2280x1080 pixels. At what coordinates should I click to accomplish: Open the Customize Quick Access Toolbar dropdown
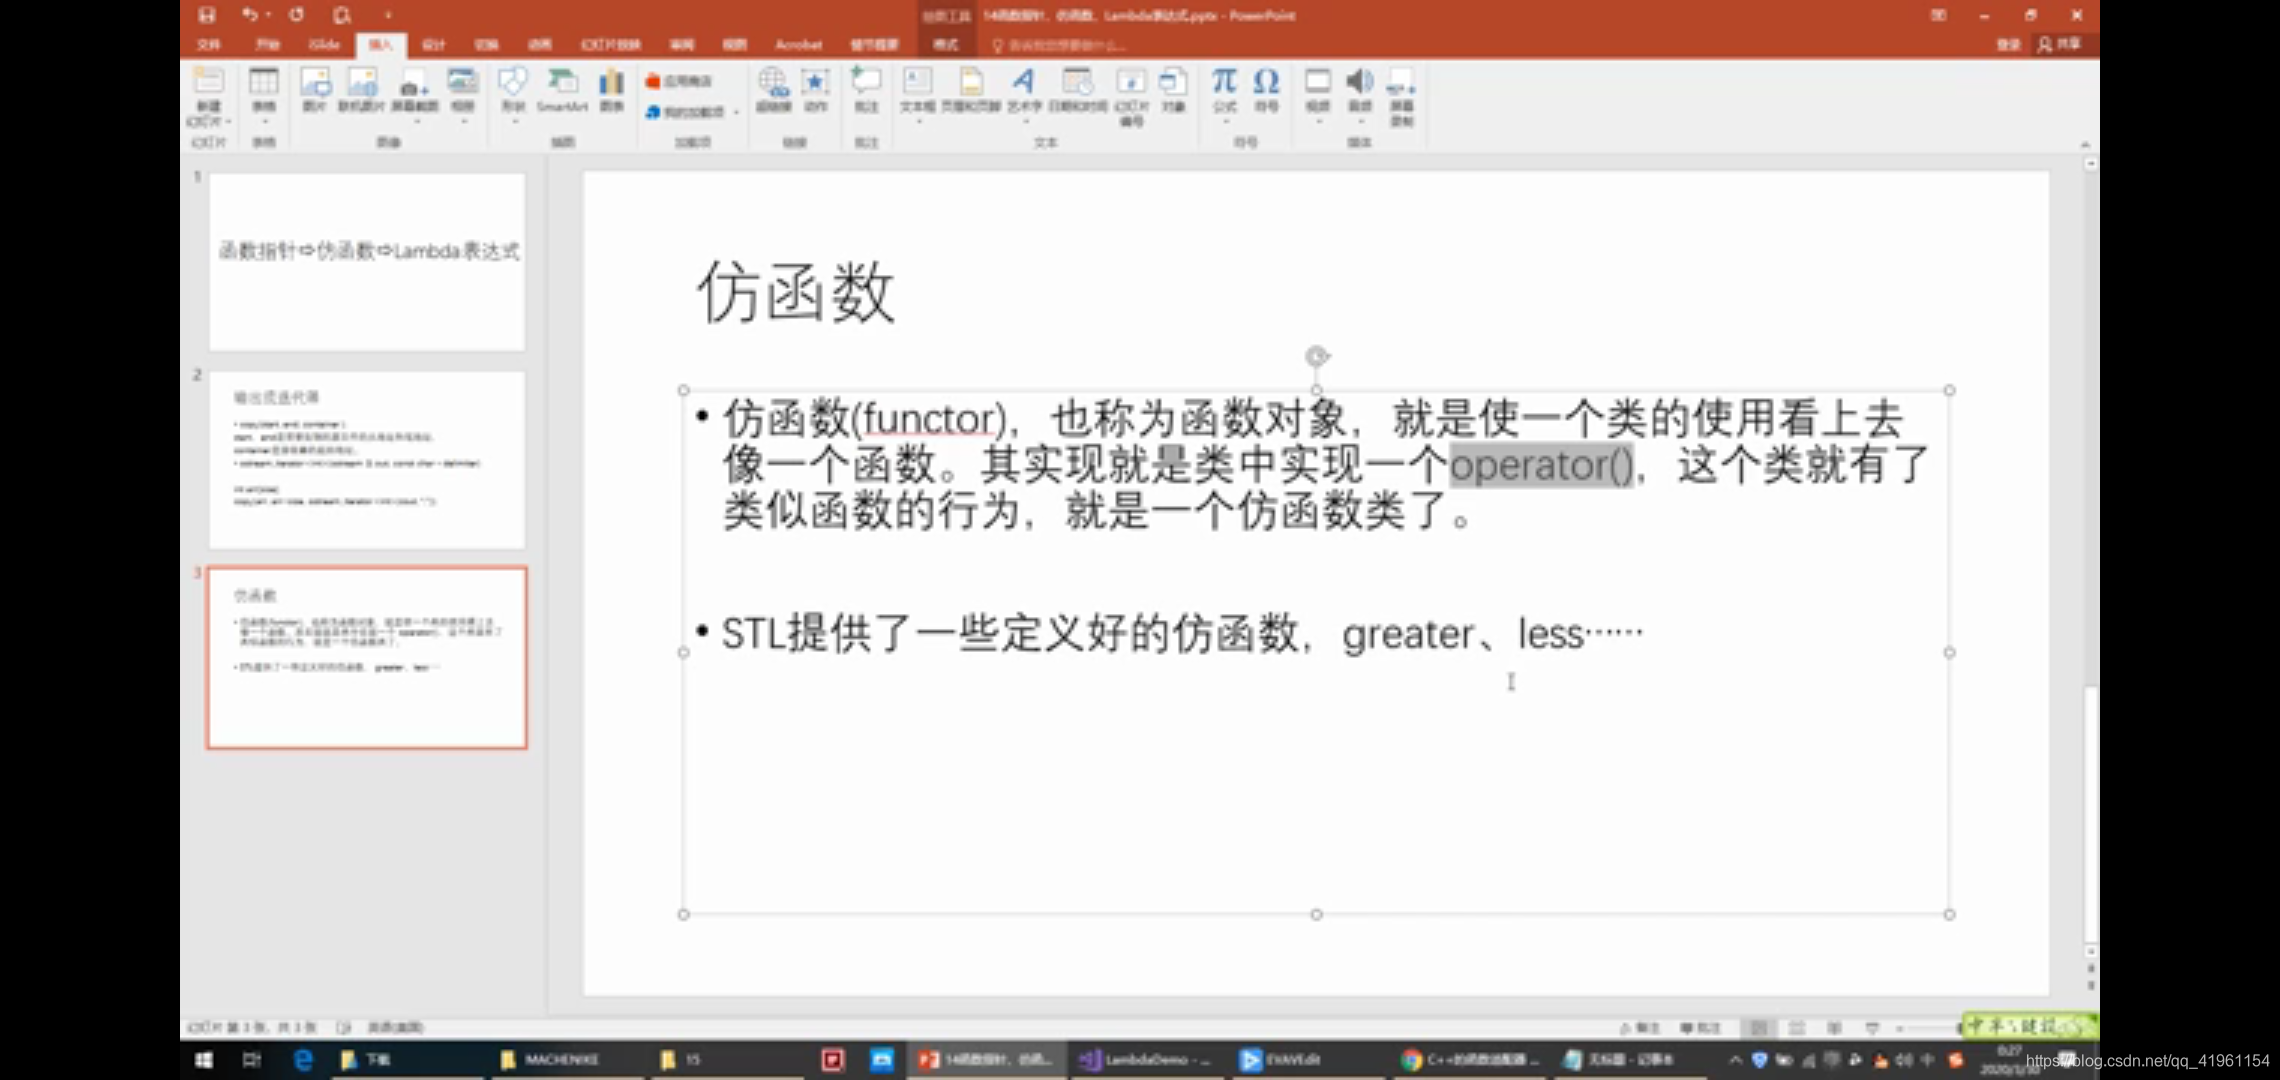[388, 15]
